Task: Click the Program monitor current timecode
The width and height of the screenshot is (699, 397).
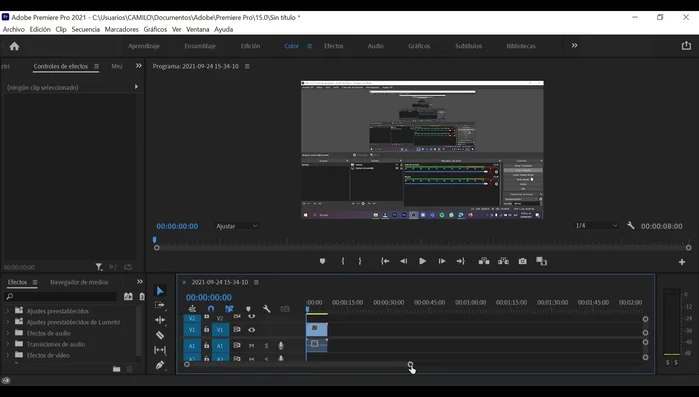Action: 177,226
